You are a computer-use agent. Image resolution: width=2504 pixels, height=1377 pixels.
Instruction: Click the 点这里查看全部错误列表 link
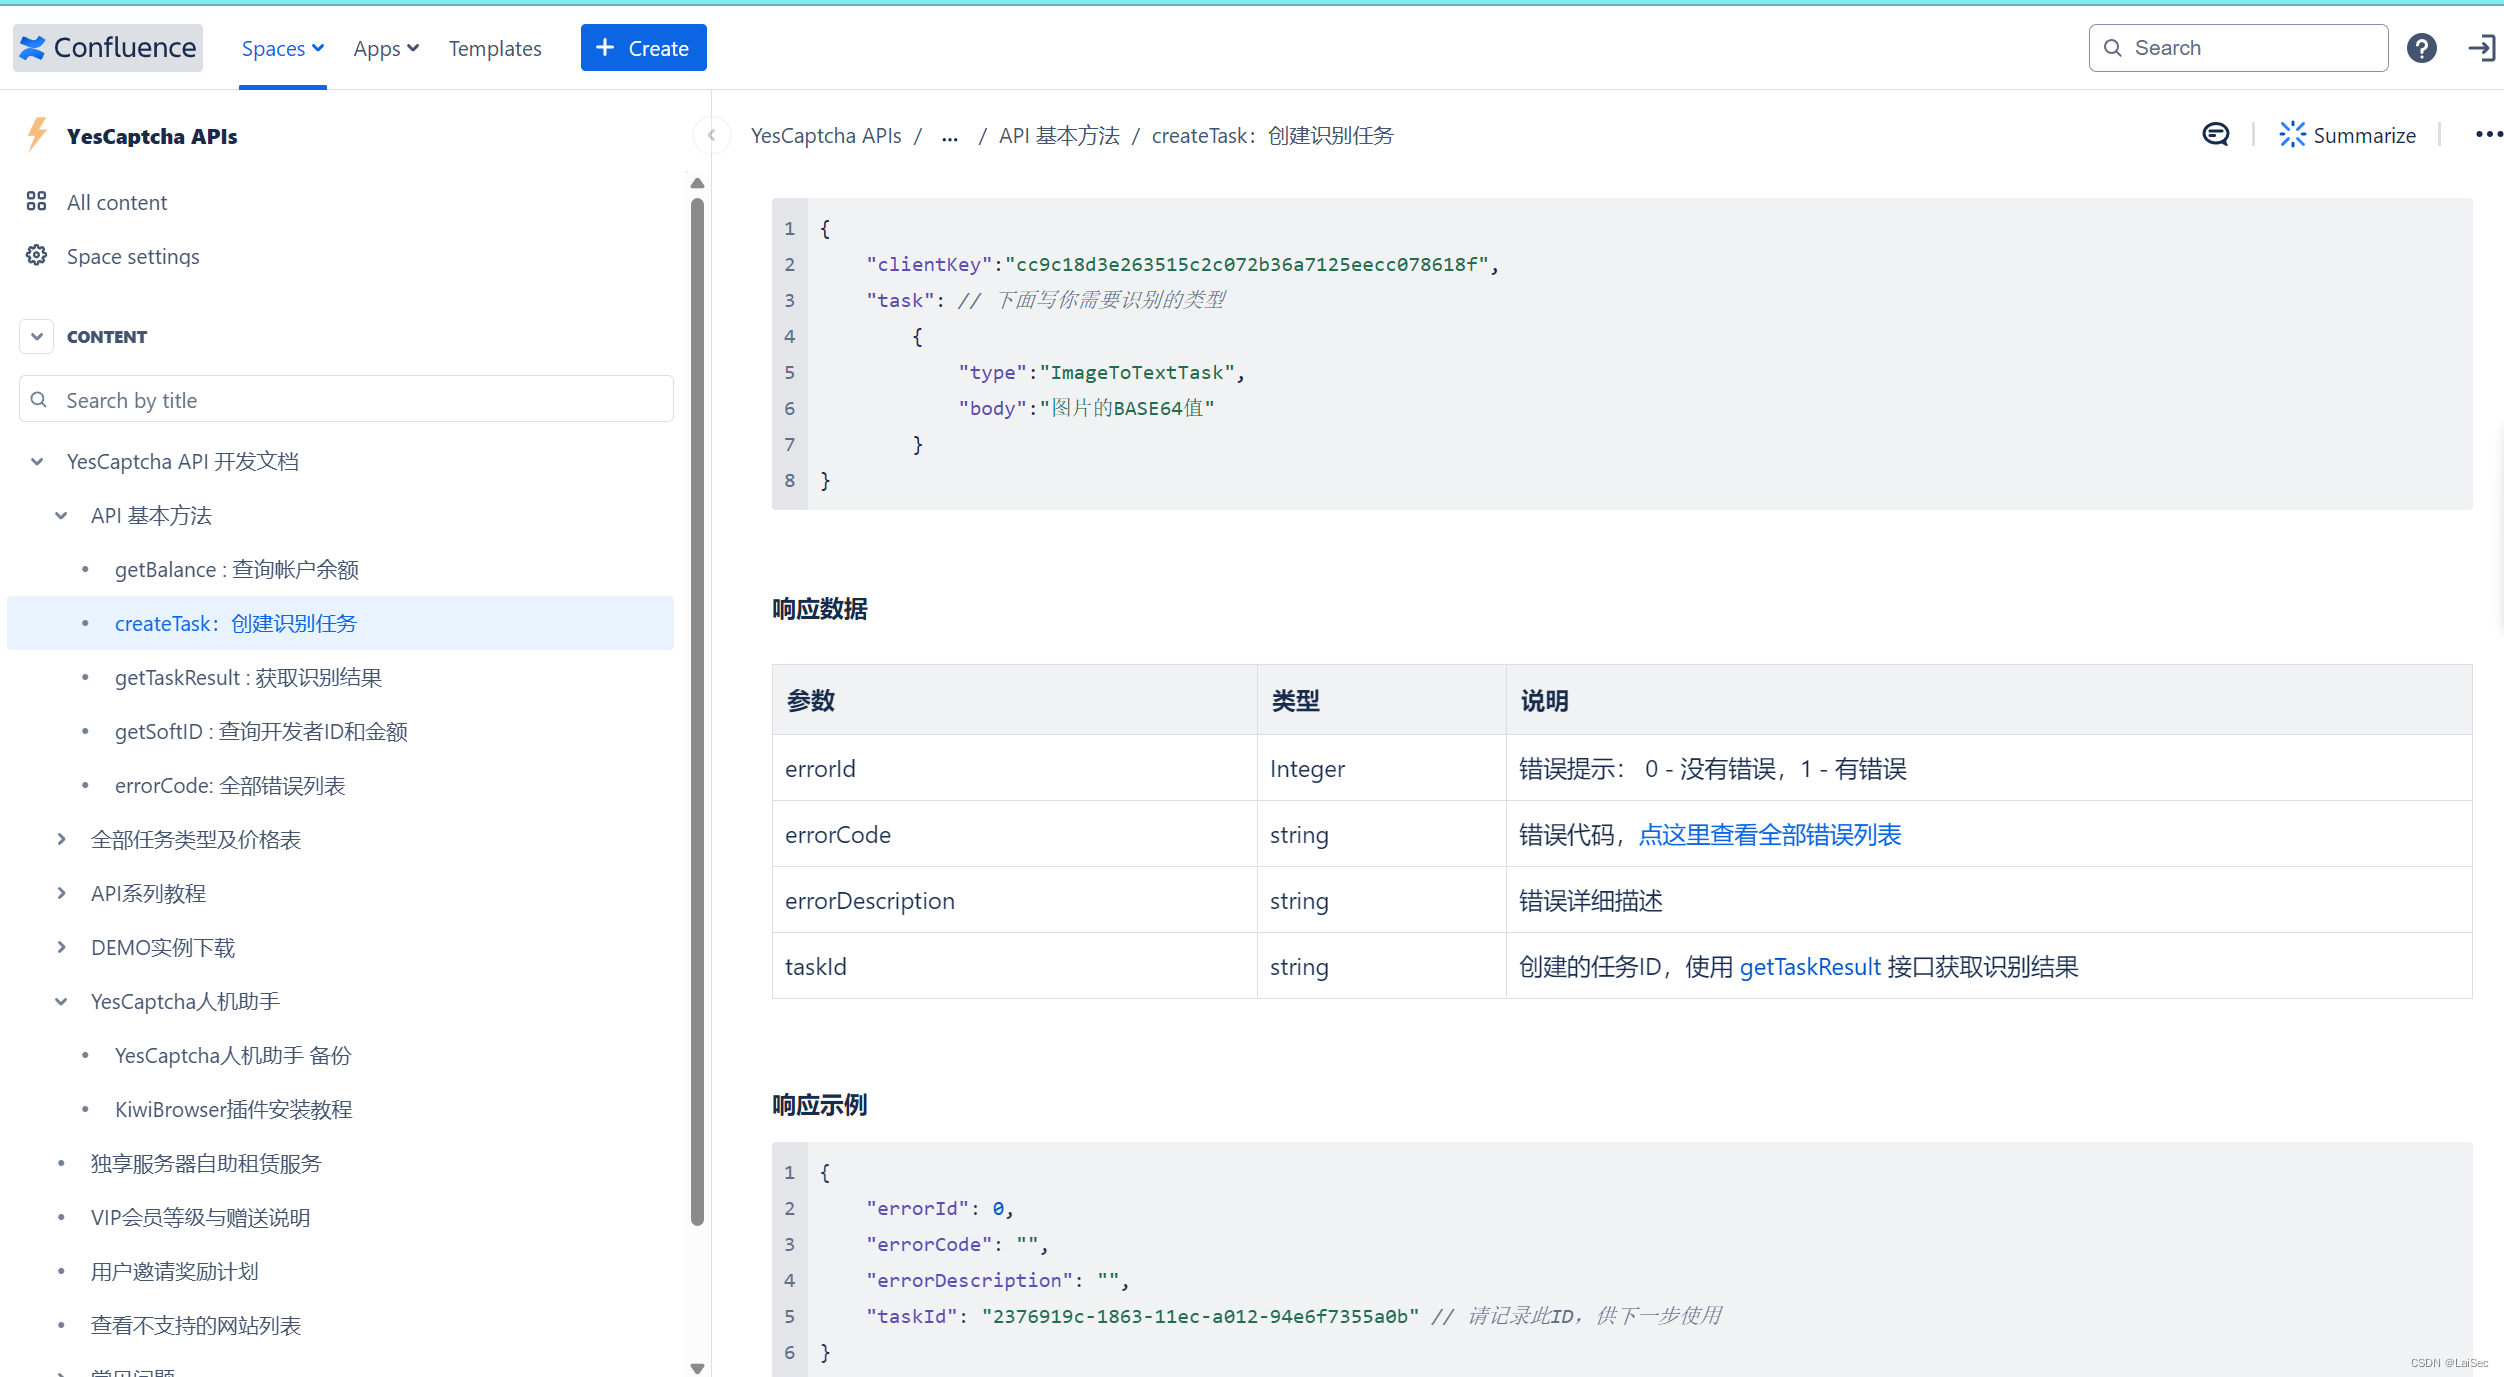(1769, 835)
